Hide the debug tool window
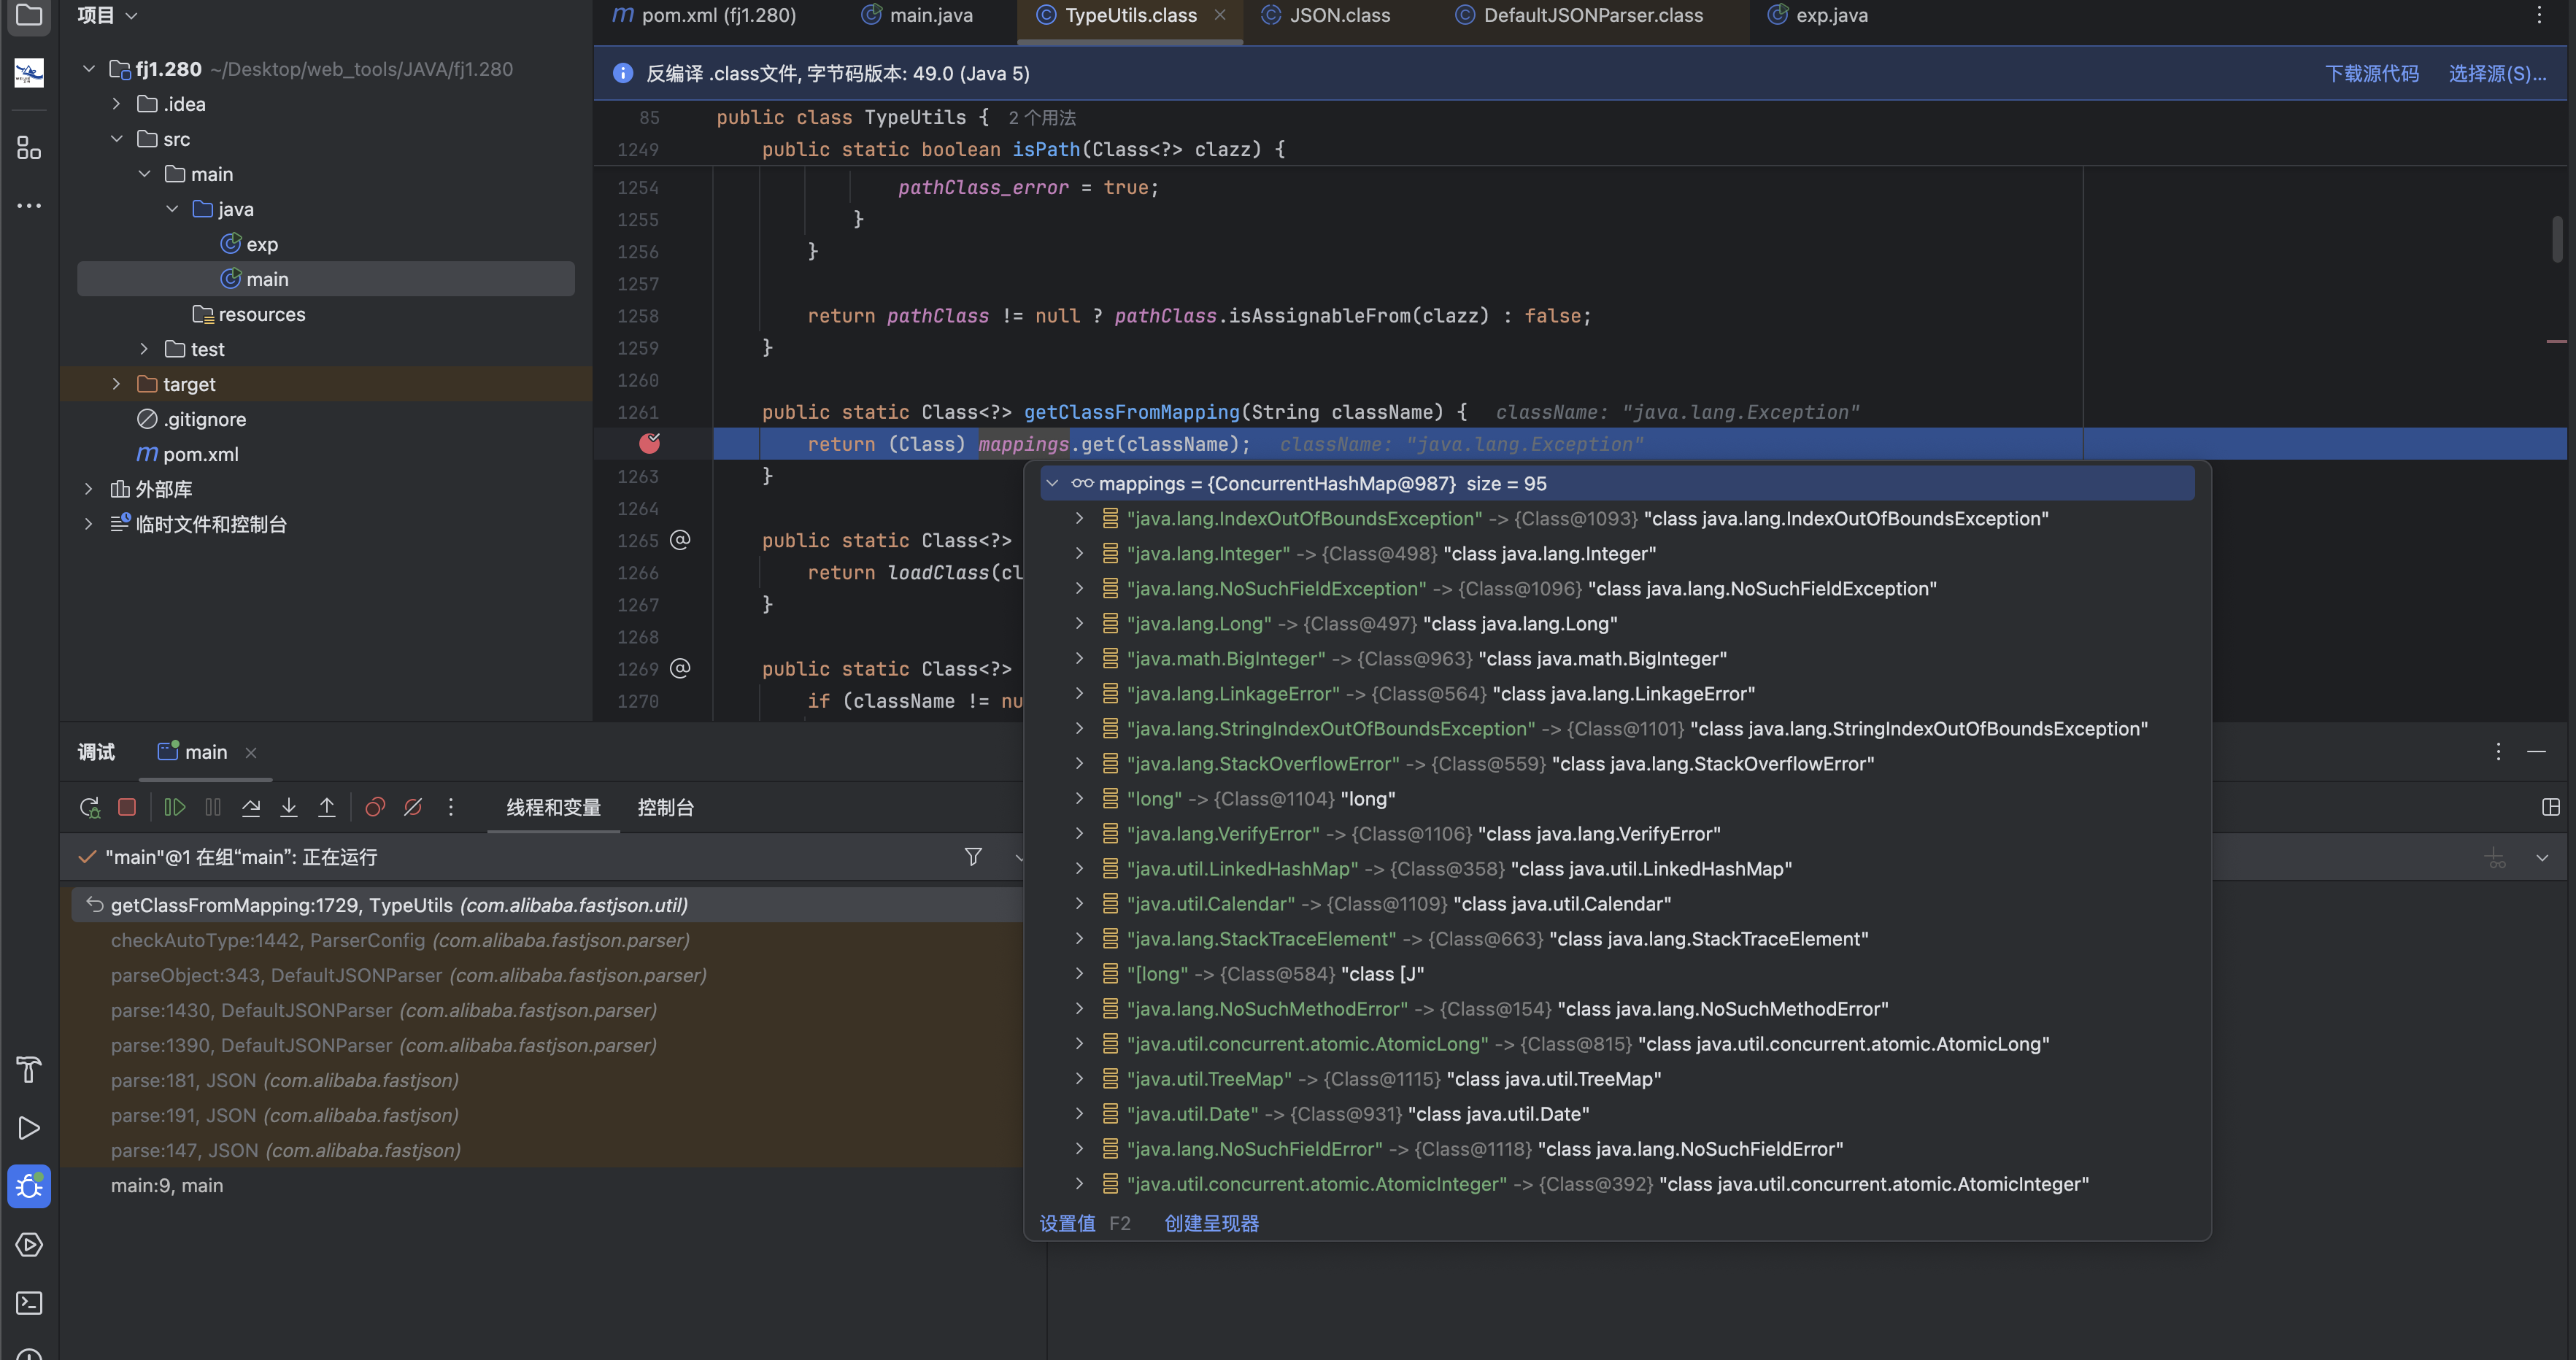Image resolution: width=2576 pixels, height=1360 pixels. coord(2537,752)
